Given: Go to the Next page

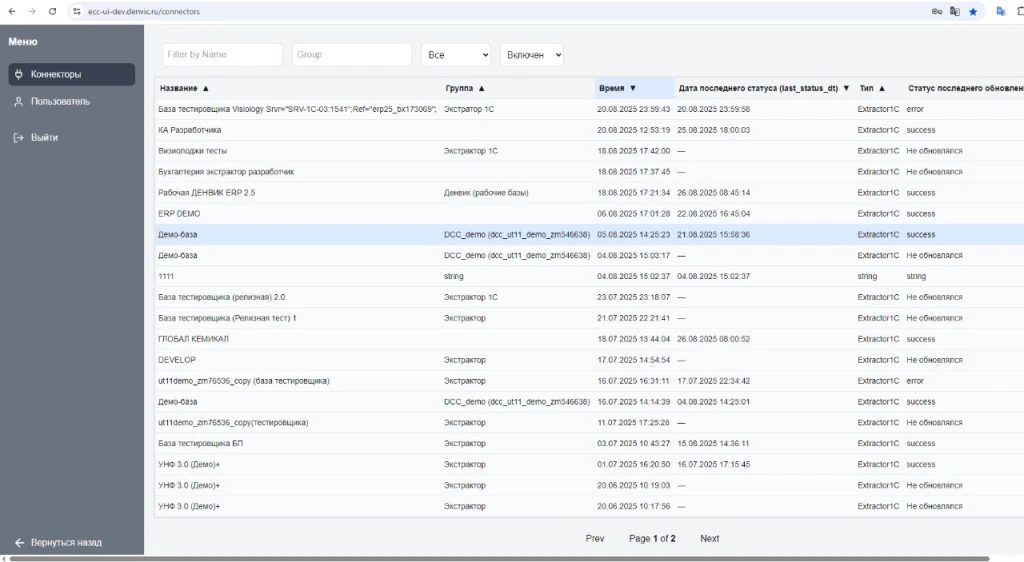Looking at the screenshot, I should click(x=709, y=538).
